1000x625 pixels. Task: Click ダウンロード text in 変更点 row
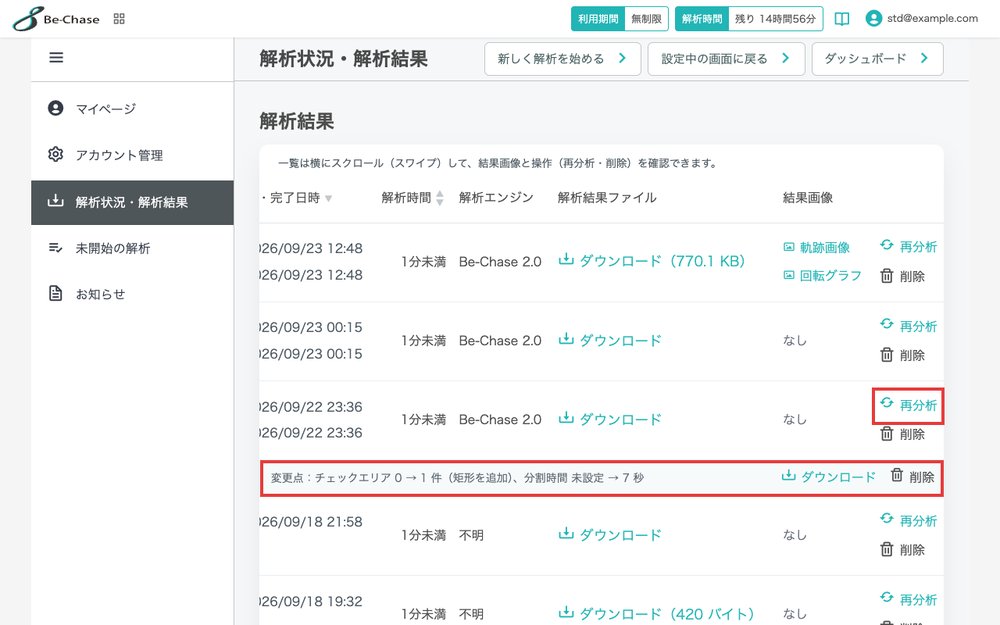(838, 476)
